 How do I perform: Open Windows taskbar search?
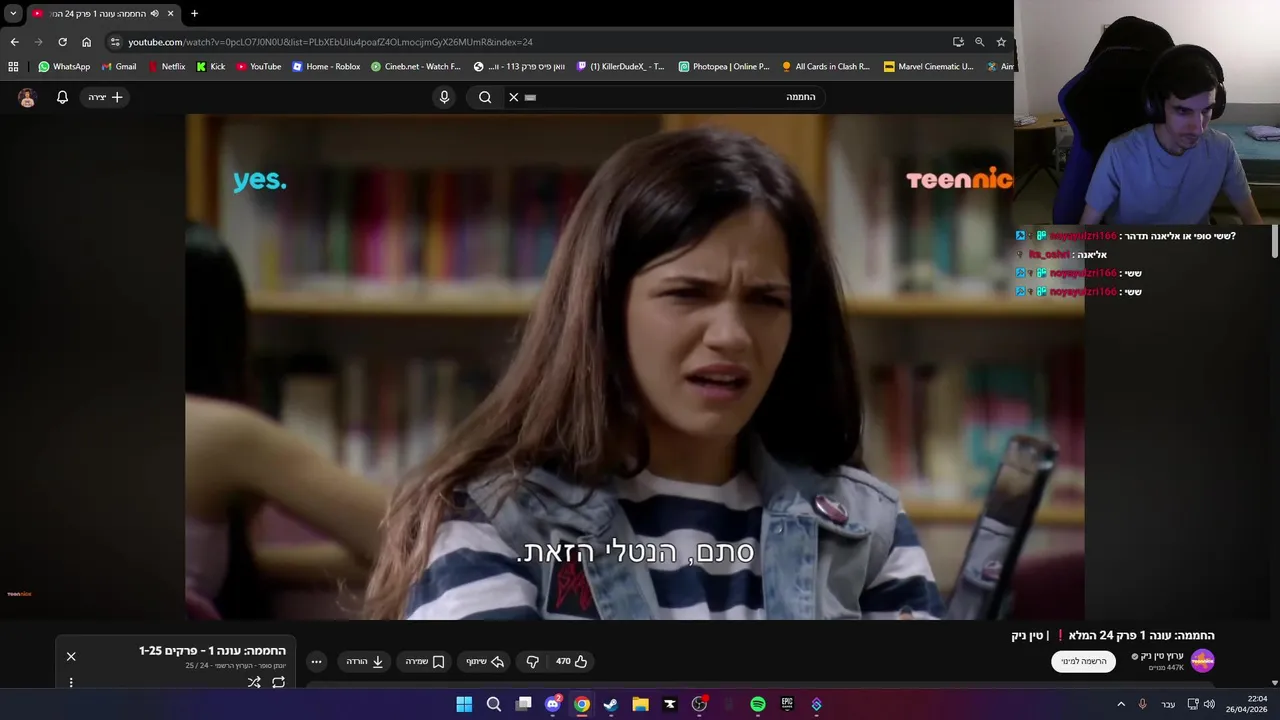[x=494, y=704]
